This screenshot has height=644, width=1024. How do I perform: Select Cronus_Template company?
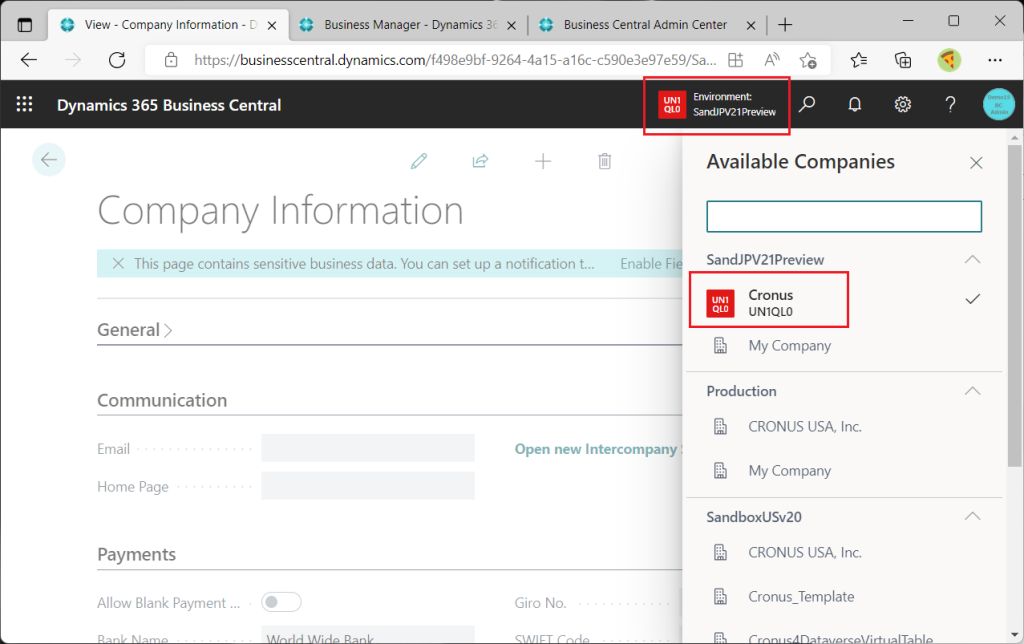point(801,596)
